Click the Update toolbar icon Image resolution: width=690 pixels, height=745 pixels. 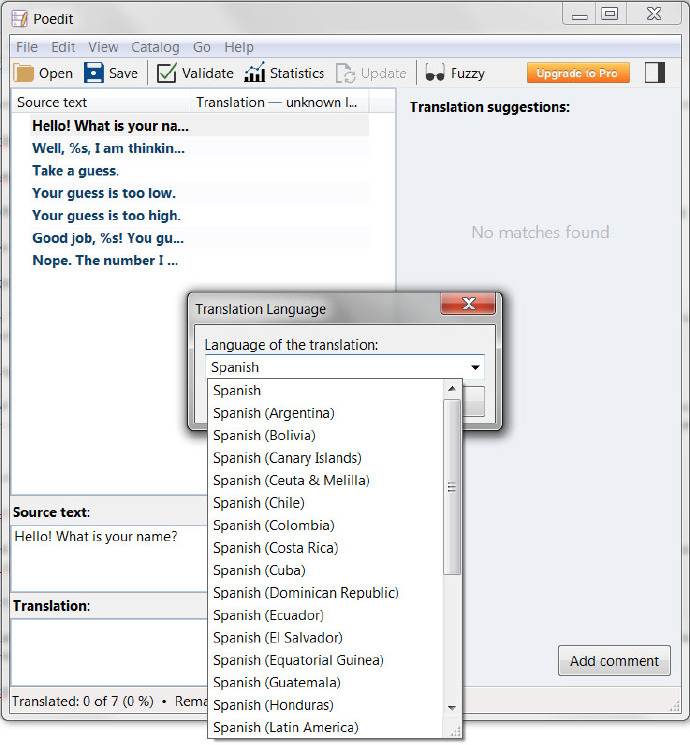[345, 73]
